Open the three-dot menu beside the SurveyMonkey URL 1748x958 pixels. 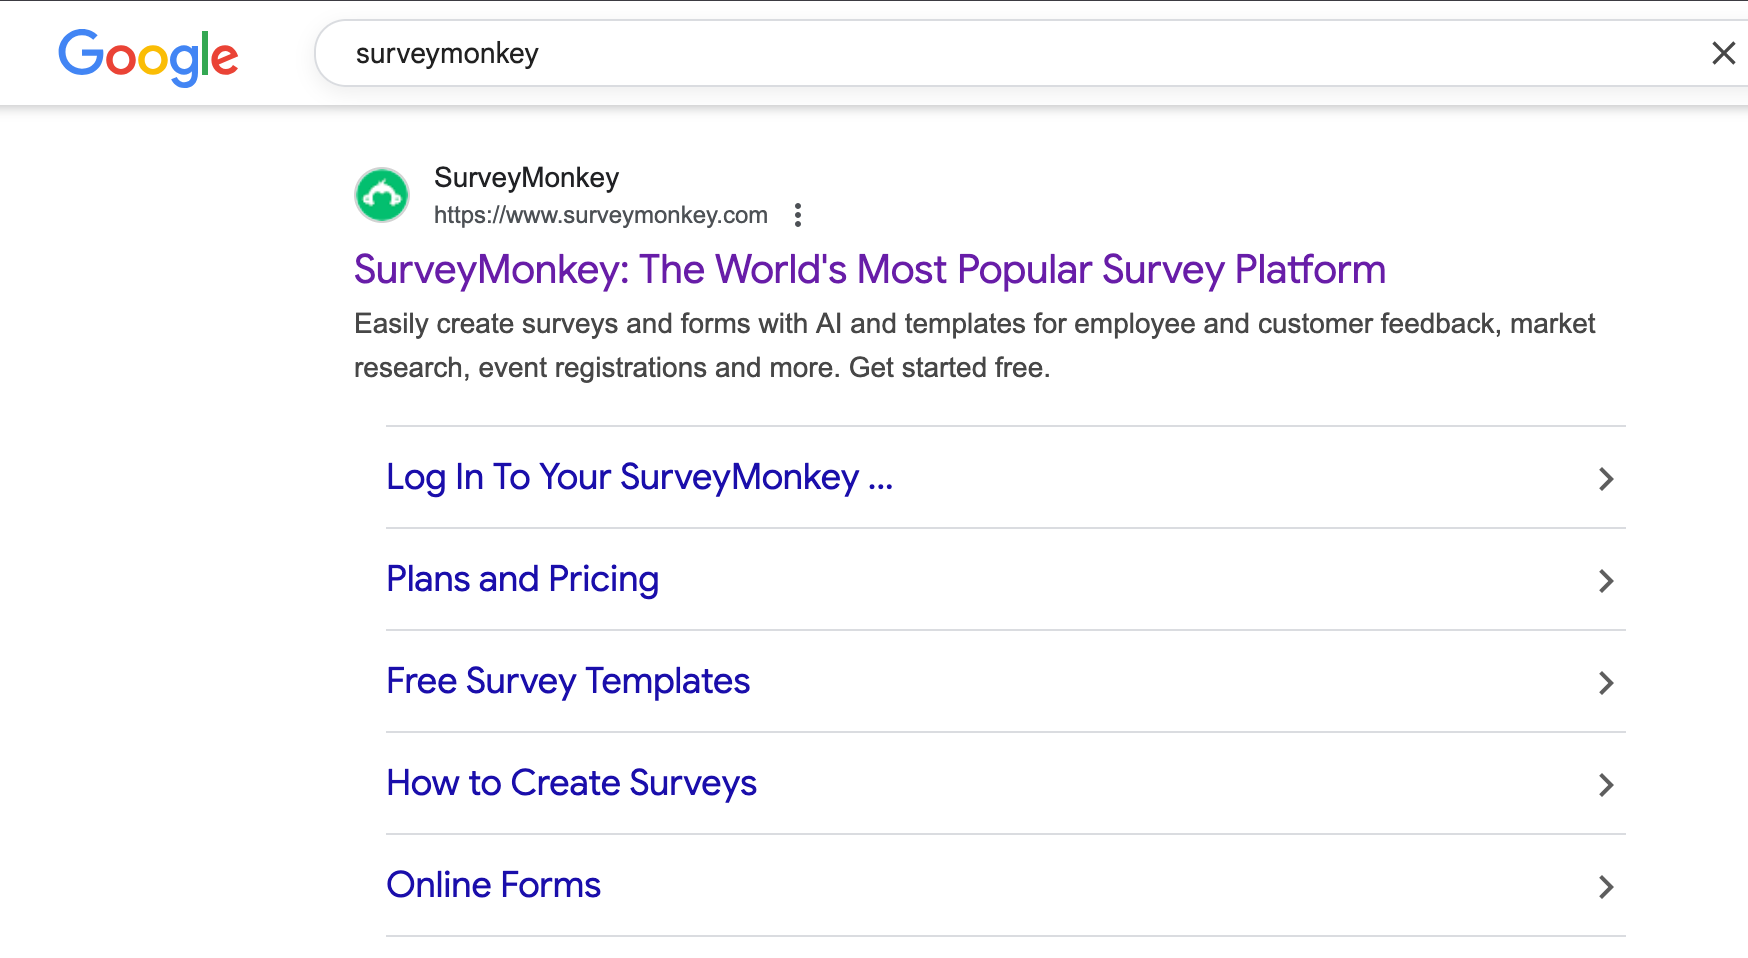[797, 215]
